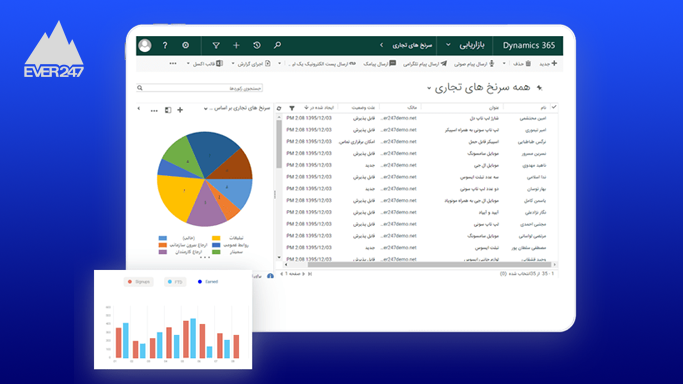Open lead نرگس طباطبایی
Image resolution: width=683 pixels, height=384 pixels.
pyautogui.click(x=532, y=142)
